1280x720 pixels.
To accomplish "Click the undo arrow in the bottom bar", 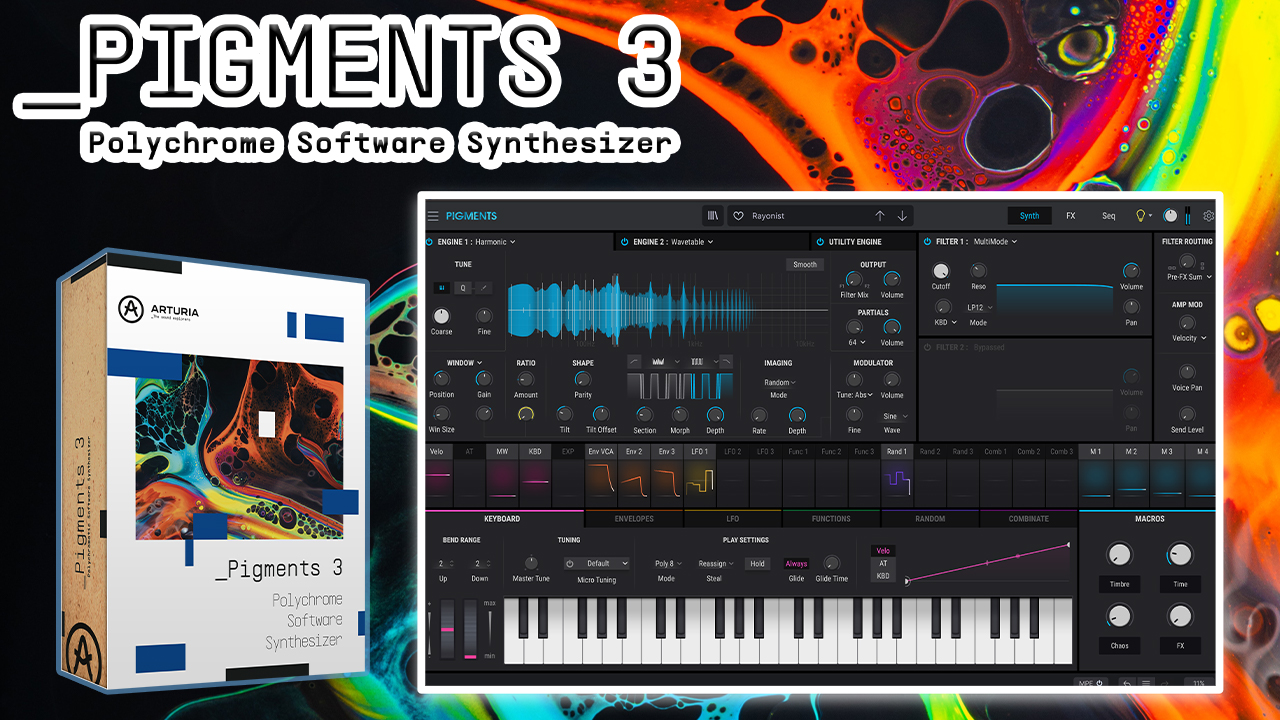I will click(1127, 683).
